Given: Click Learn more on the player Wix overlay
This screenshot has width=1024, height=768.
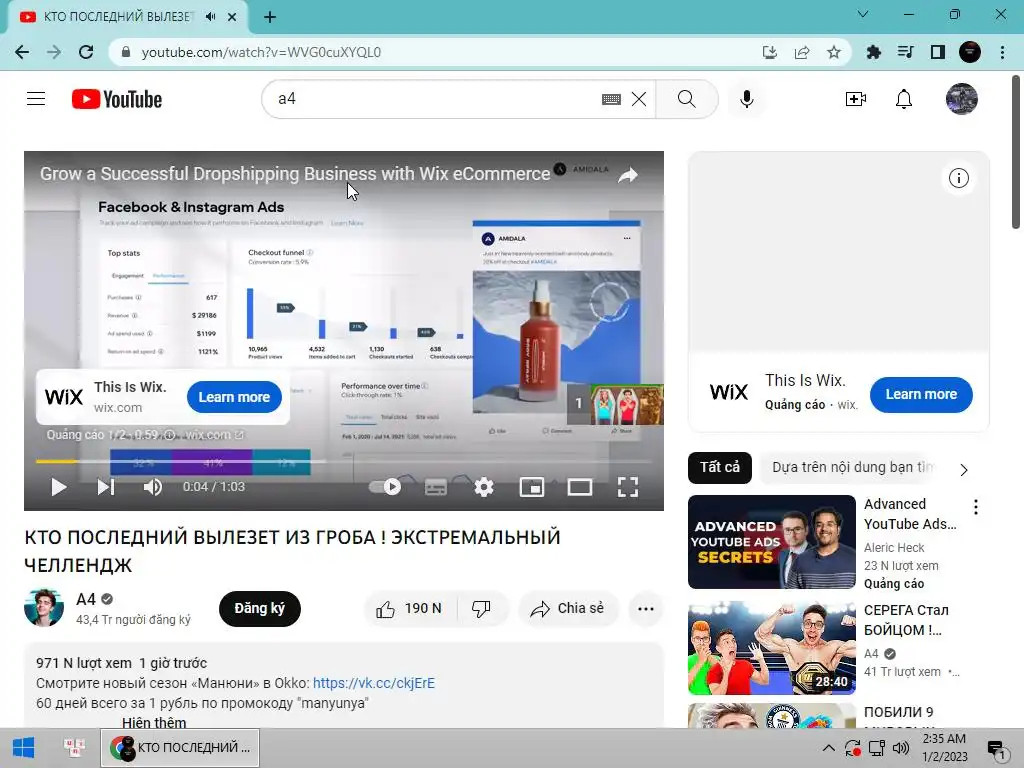Looking at the screenshot, I should tap(234, 397).
